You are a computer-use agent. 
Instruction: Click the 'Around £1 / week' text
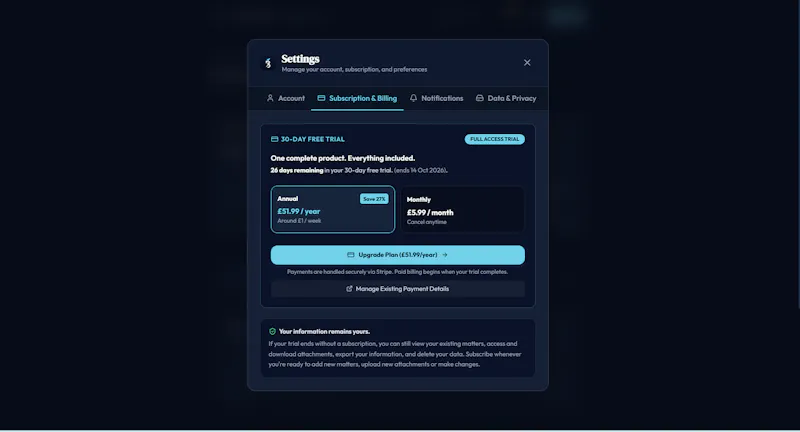[299, 221]
